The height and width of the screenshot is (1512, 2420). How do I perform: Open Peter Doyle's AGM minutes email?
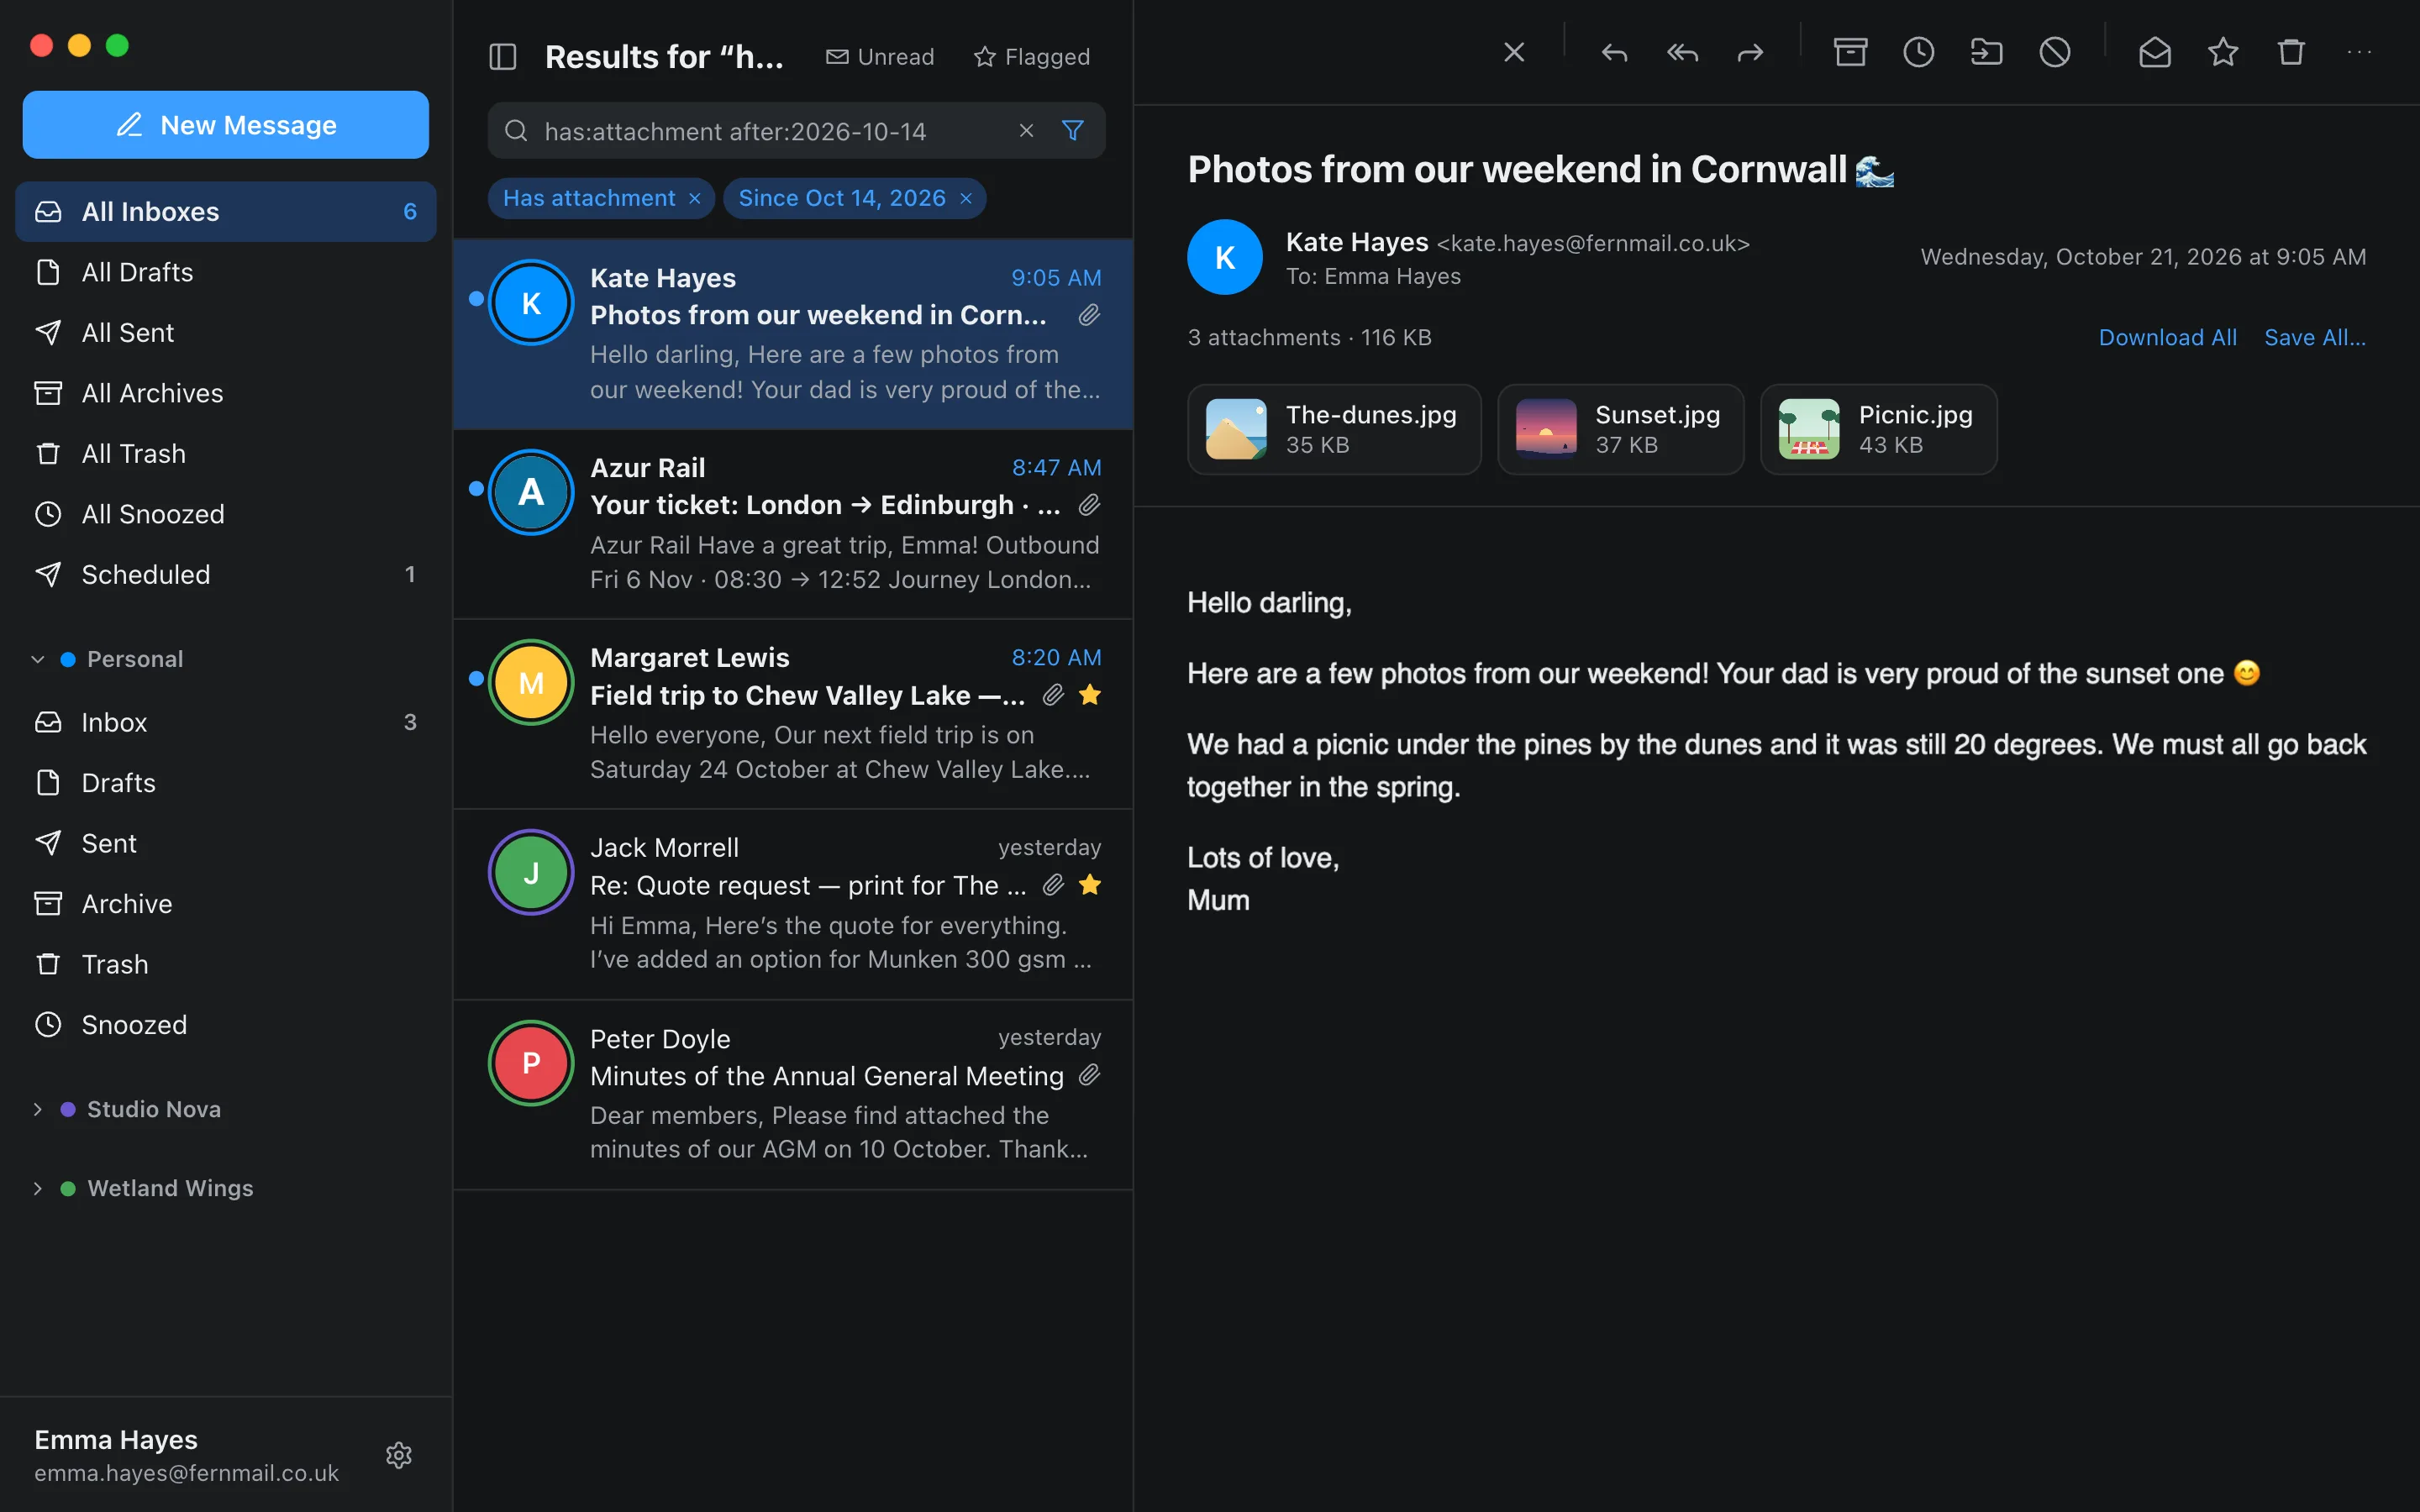[x=793, y=1095]
